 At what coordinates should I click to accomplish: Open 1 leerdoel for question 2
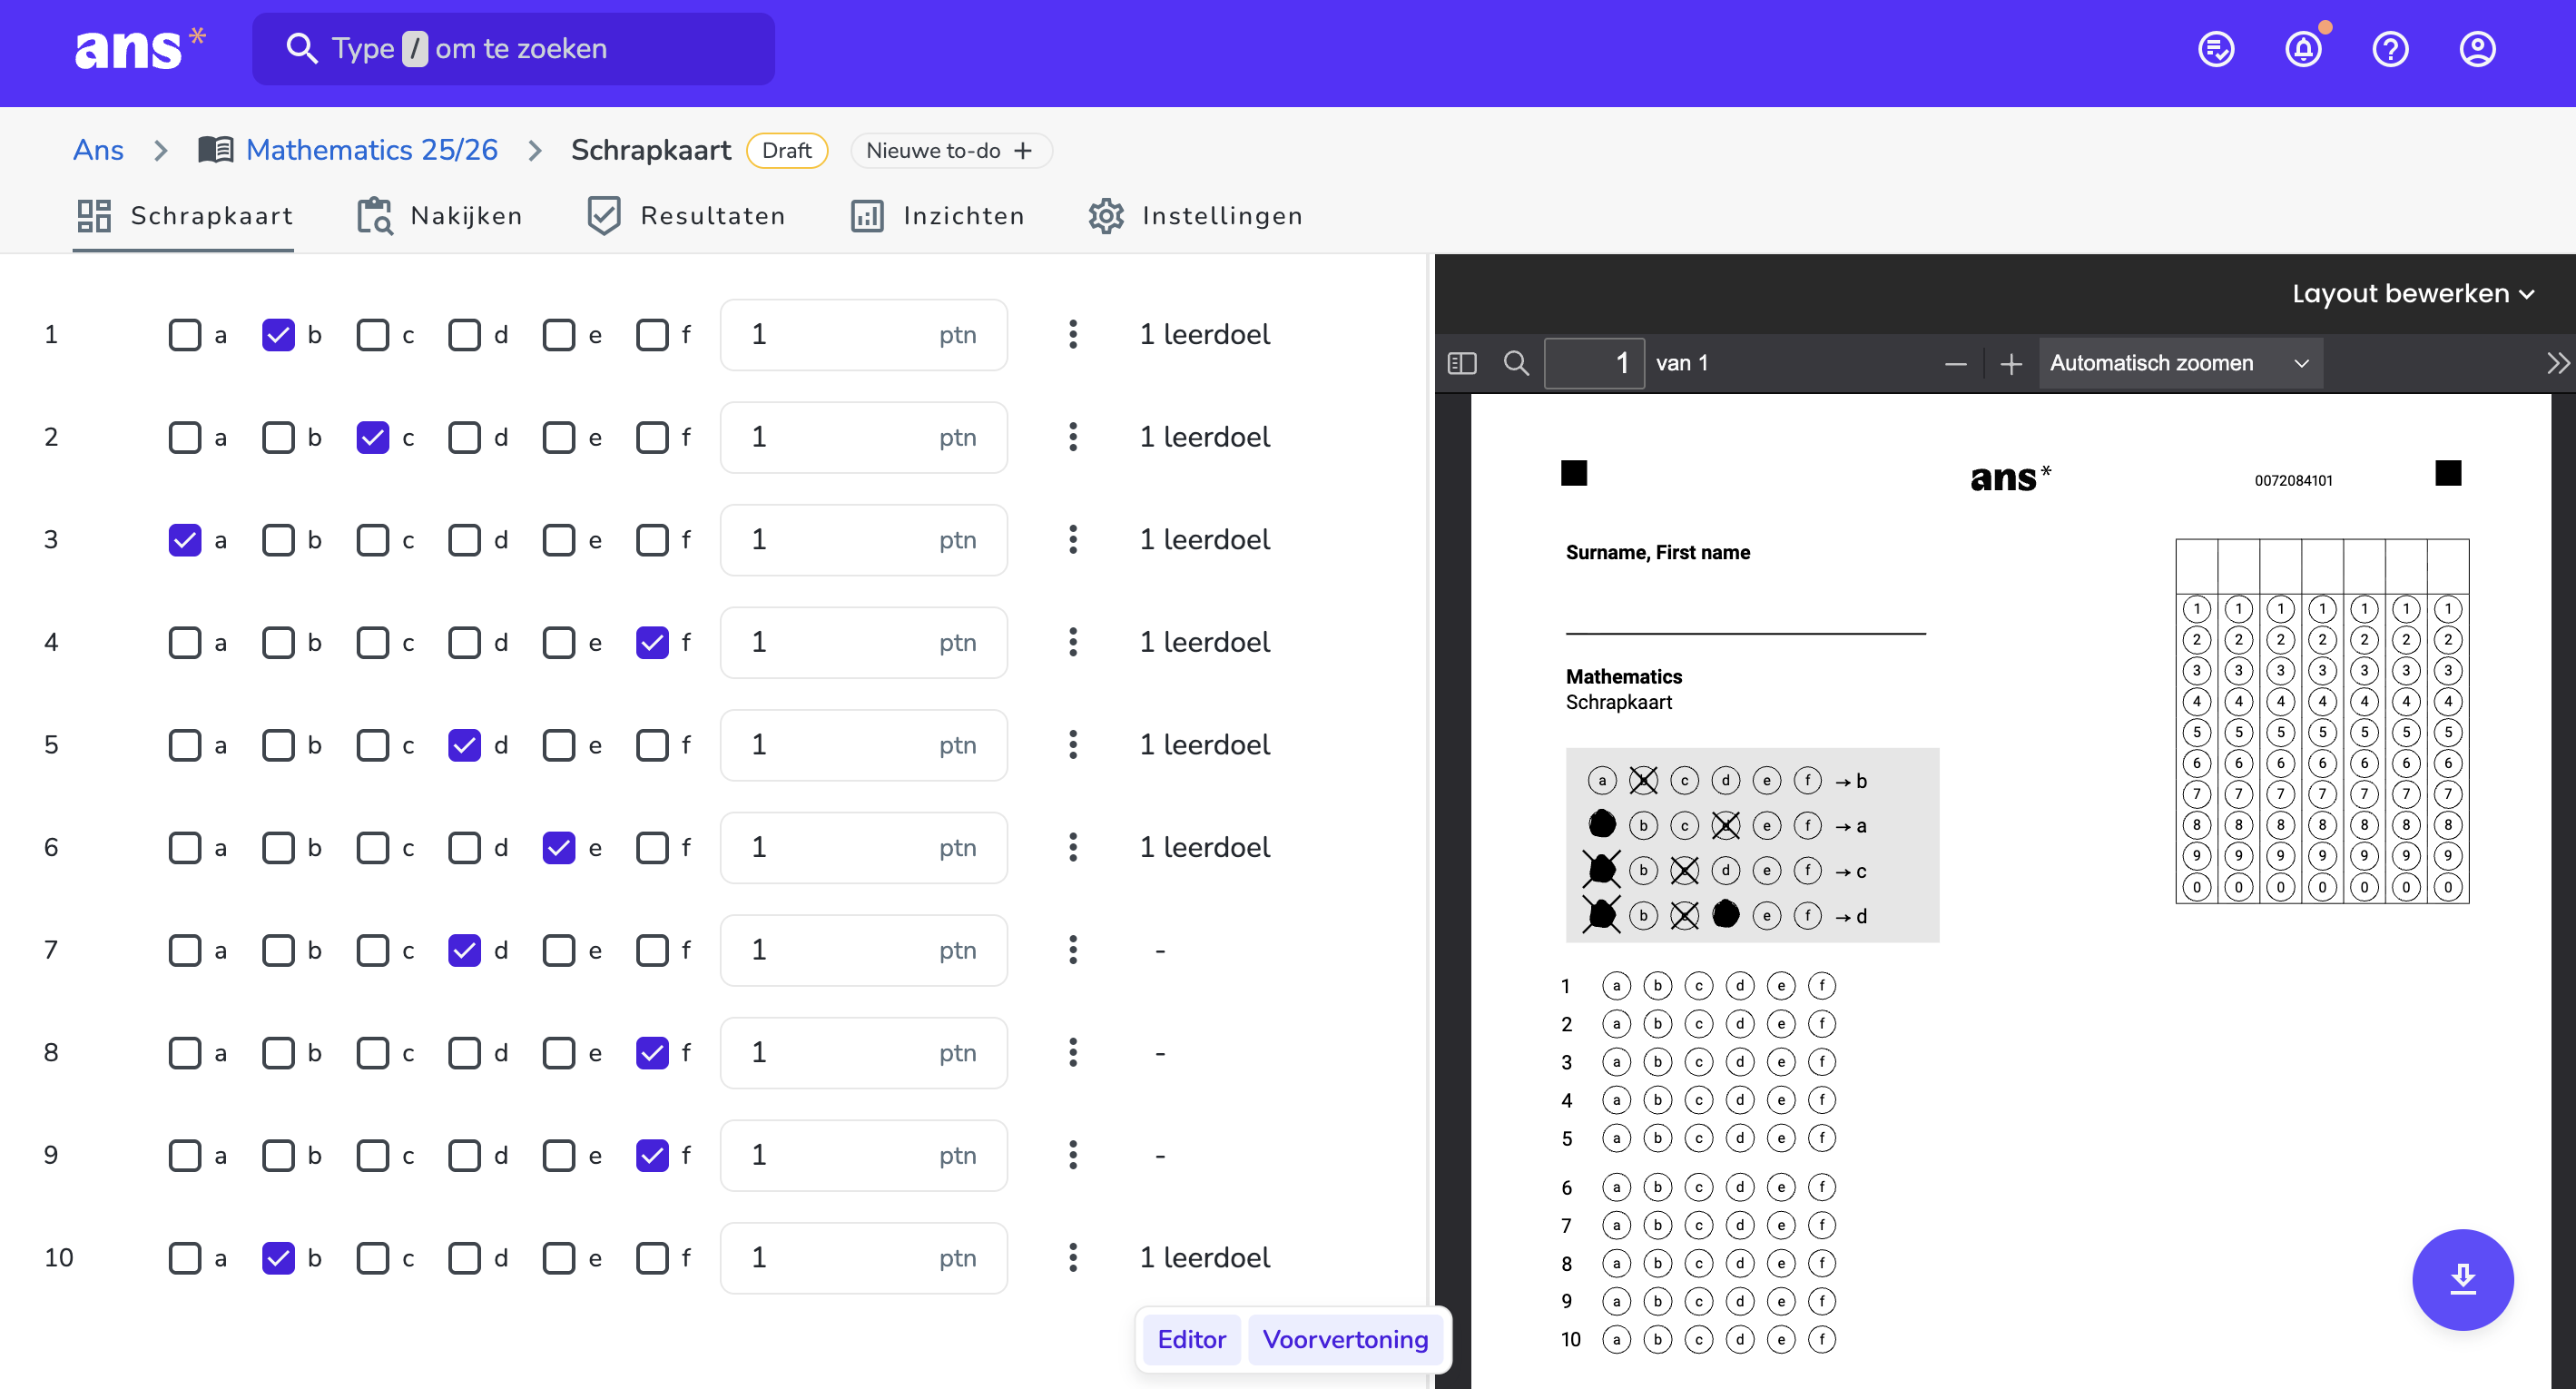(x=1205, y=438)
